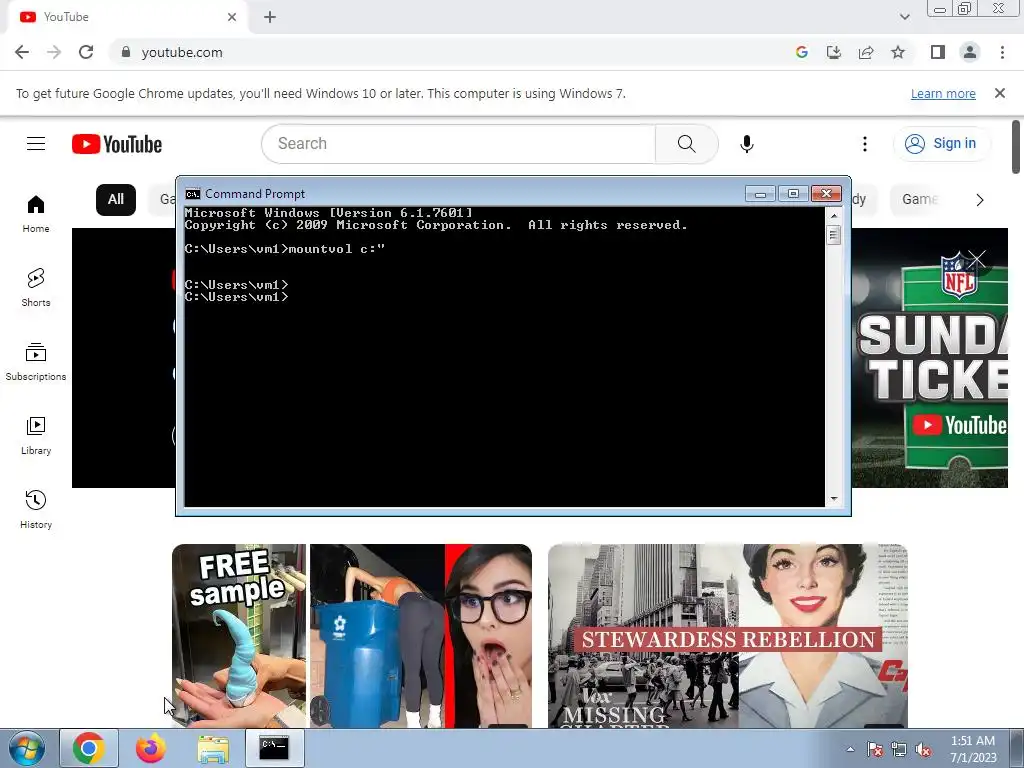Show hidden tray icons arrow

click(x=850, y=749)
